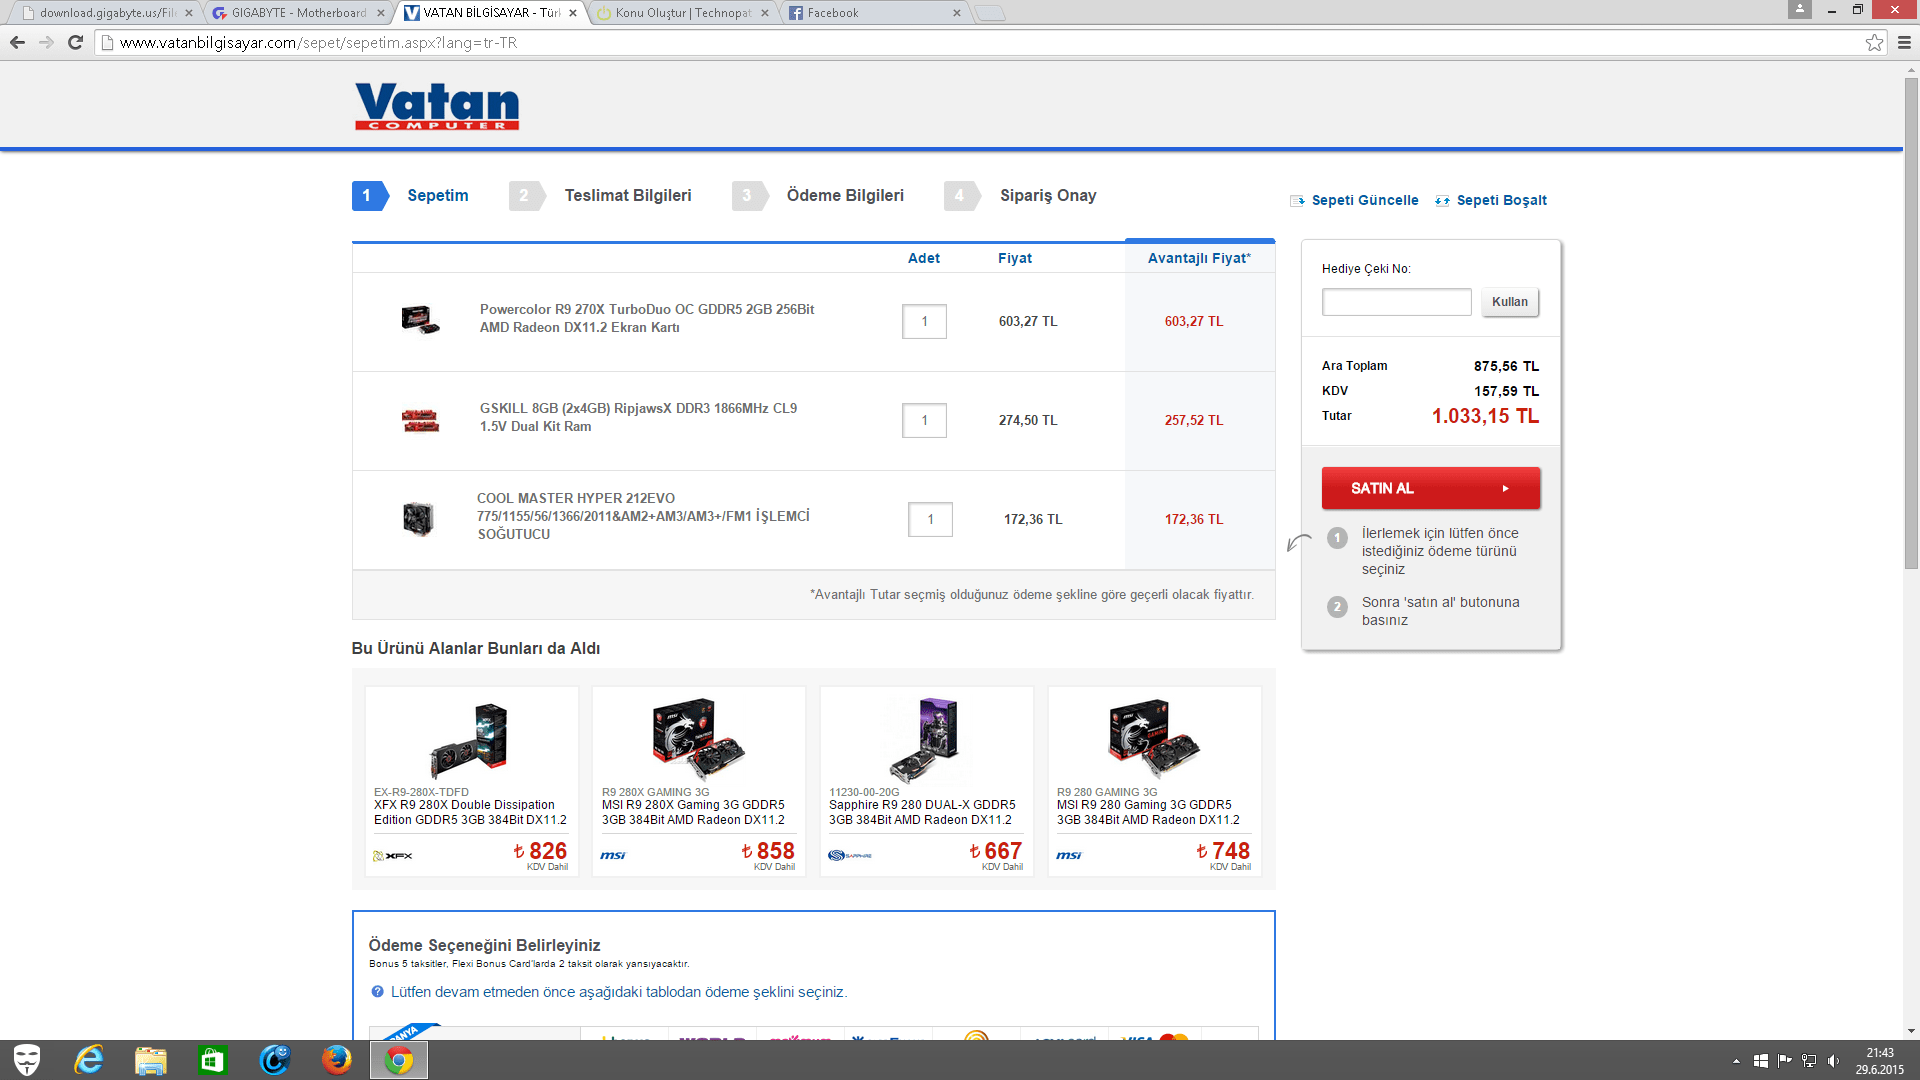This screenshot has height=1080, width=1920.
Task: Go back with browser back arrow
Action: 17,42
